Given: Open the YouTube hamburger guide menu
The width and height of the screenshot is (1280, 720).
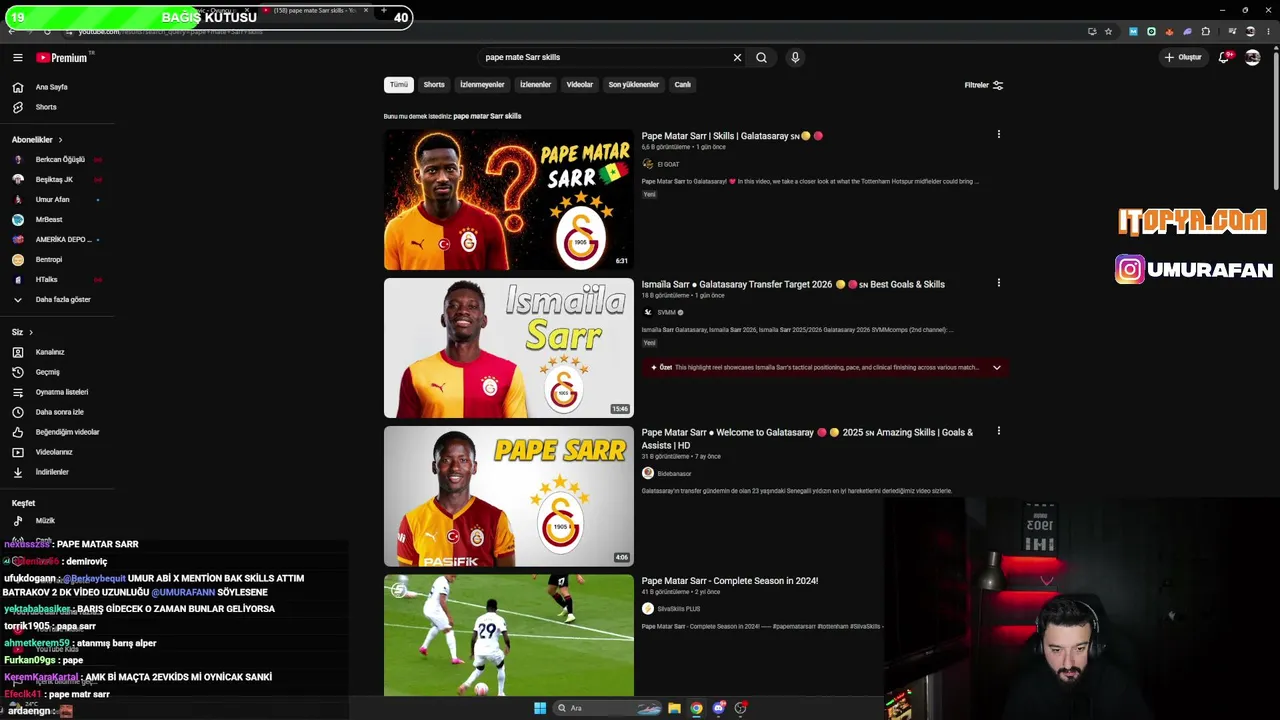Looking at the screenshot, I should pos(17,58).
